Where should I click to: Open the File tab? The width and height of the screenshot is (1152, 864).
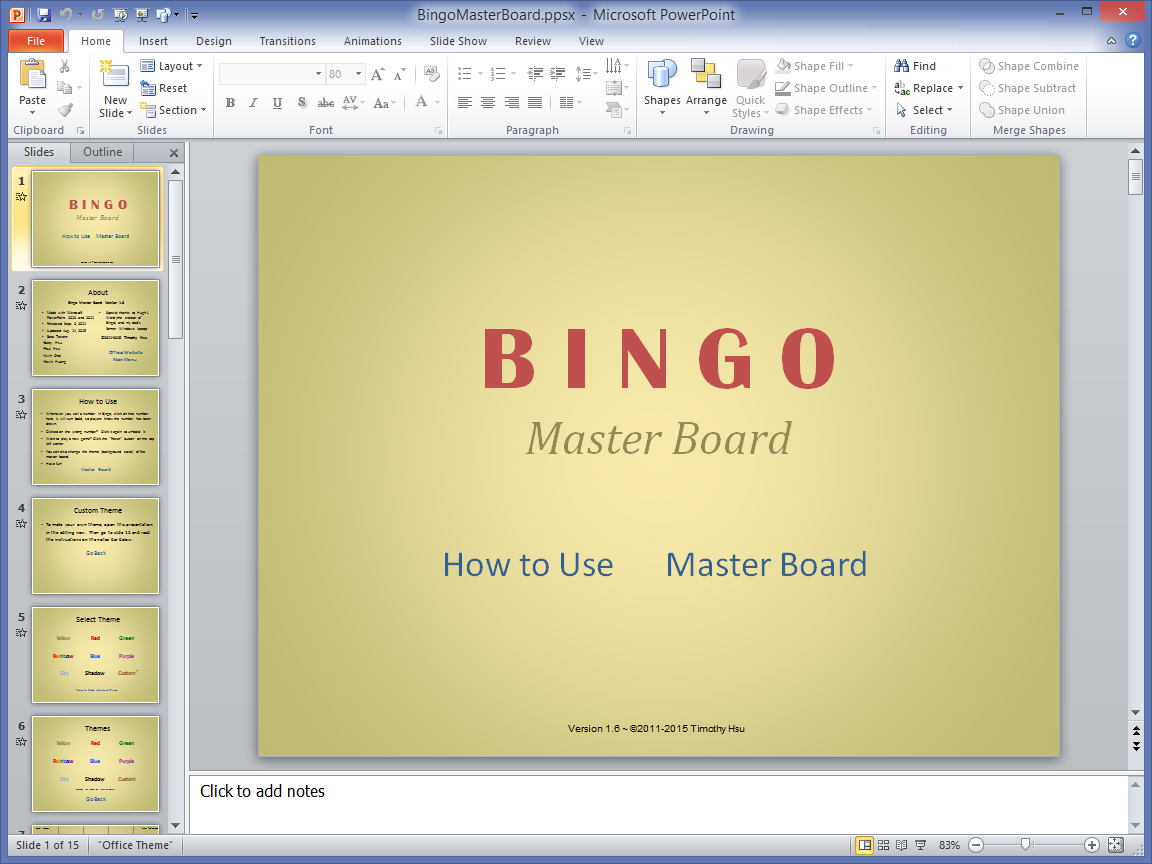point(36,41)
